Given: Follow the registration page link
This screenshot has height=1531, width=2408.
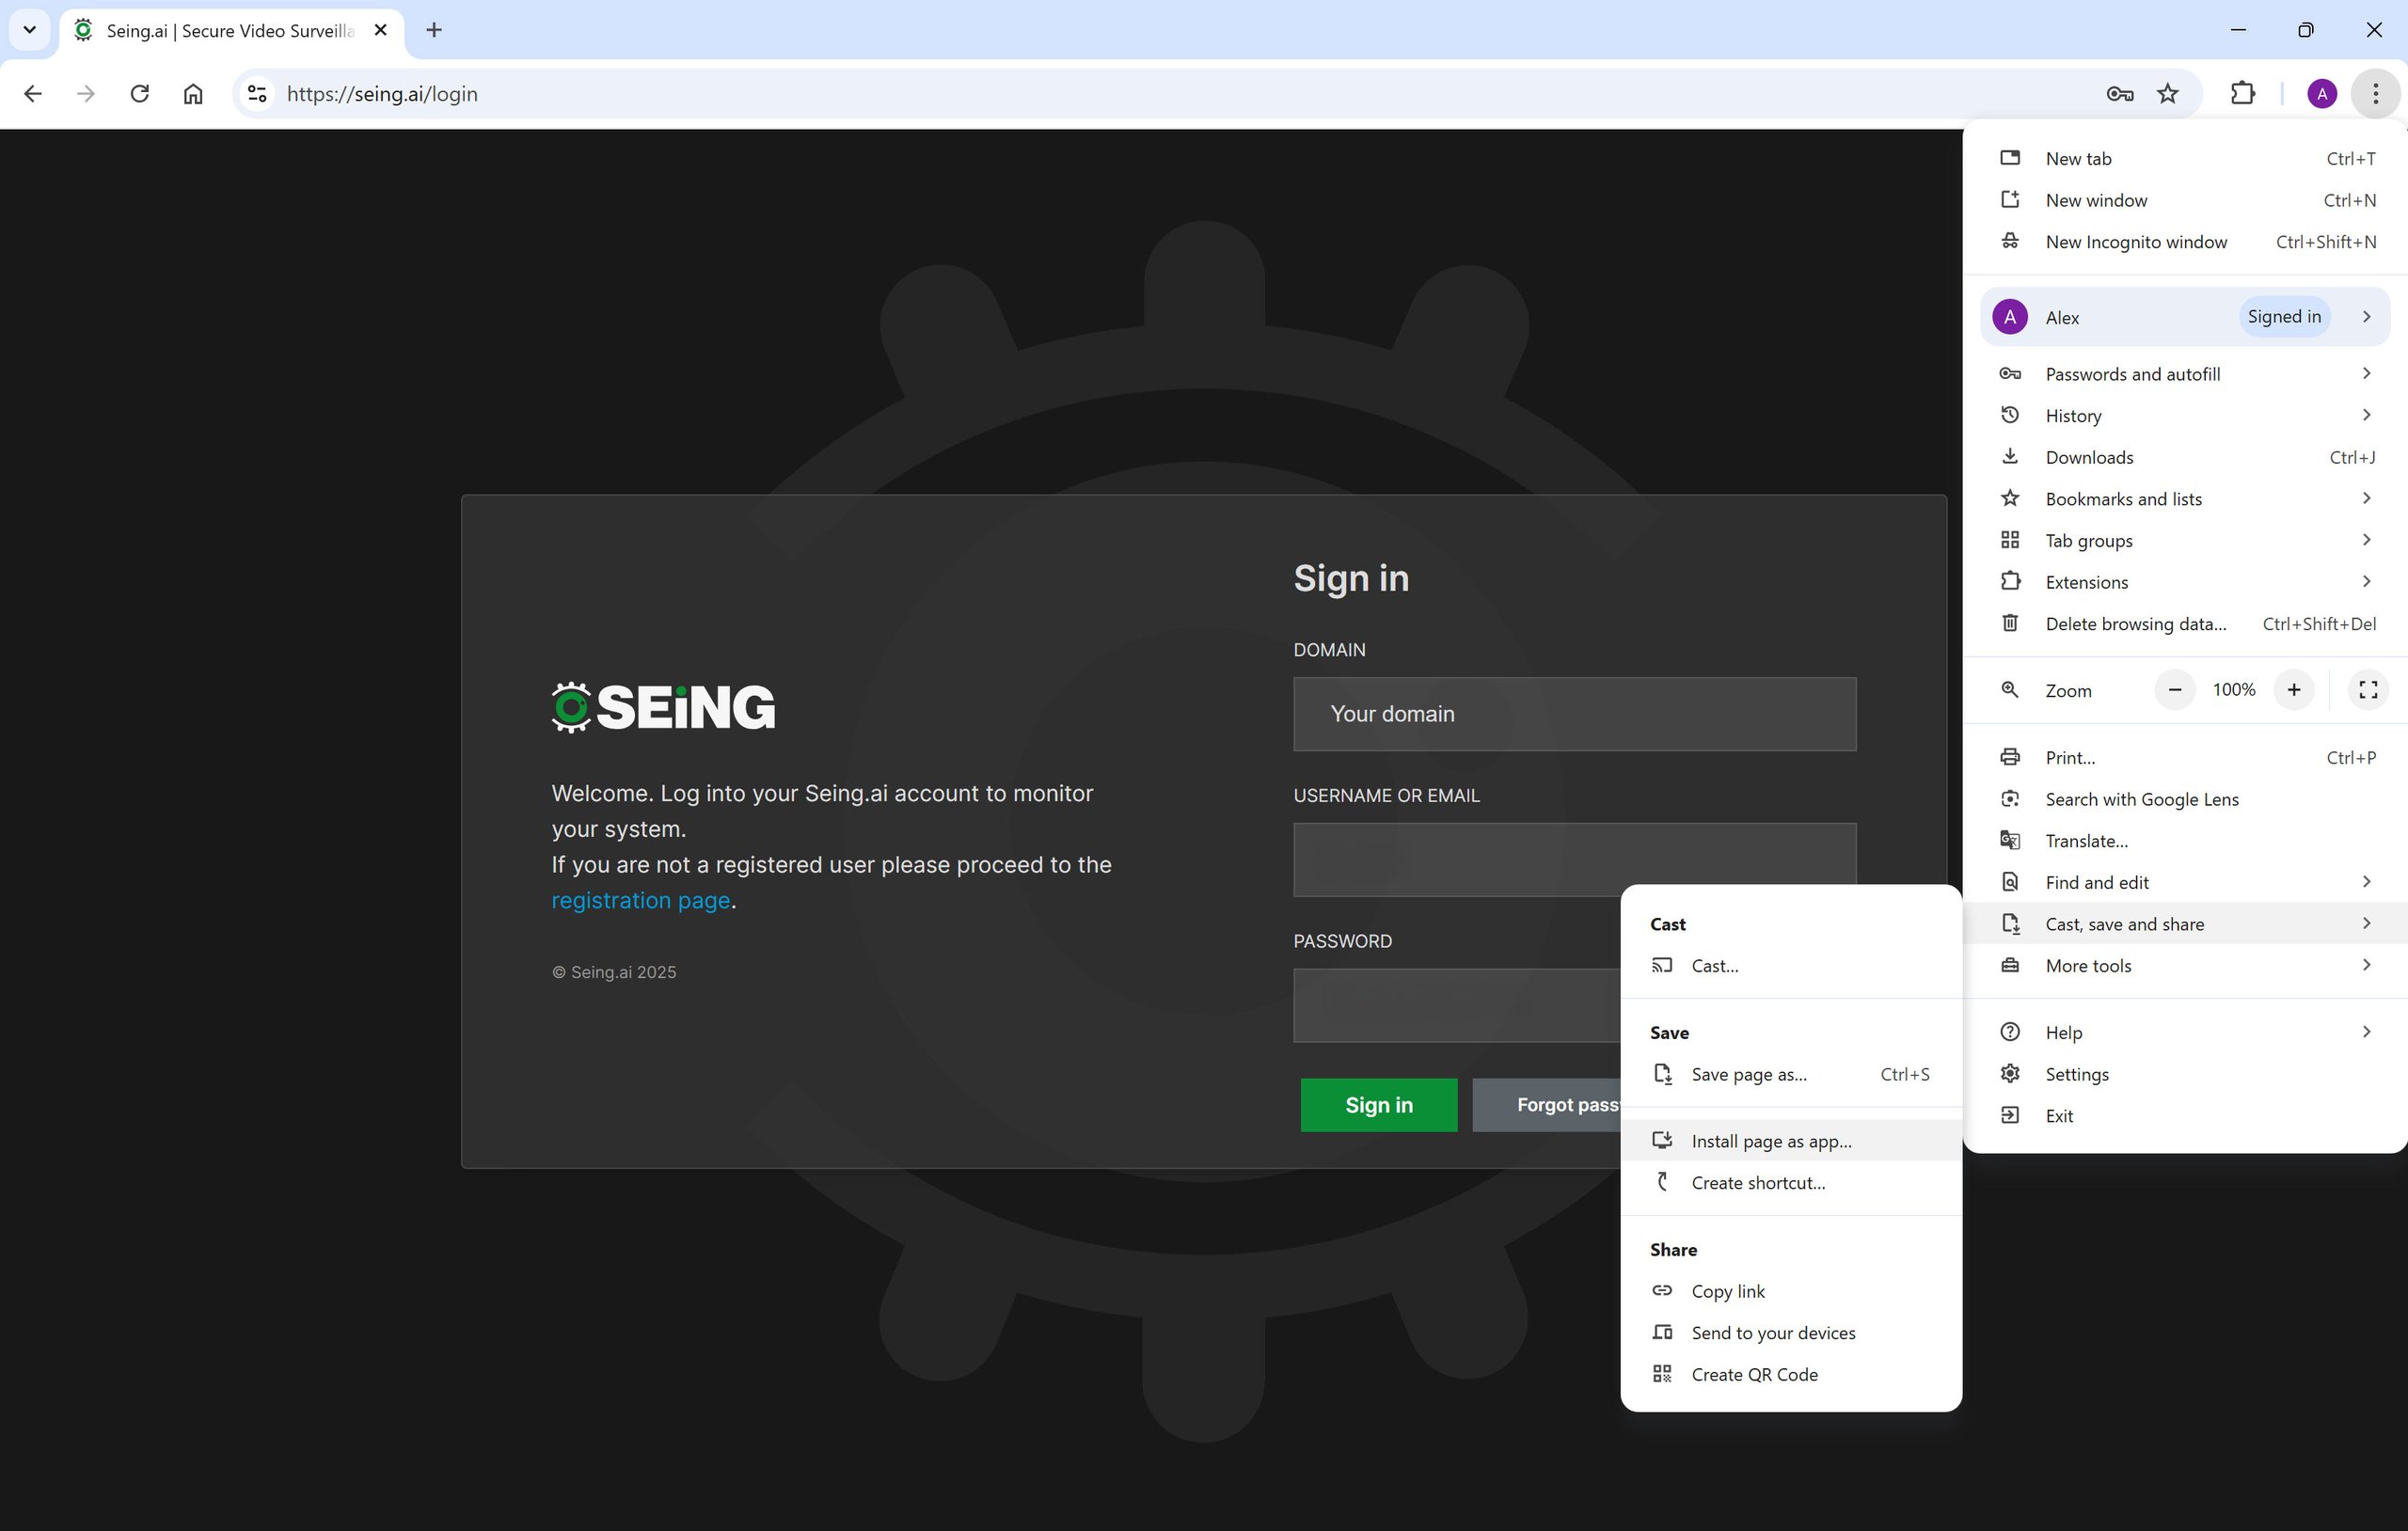Looking at the screenshot, I should point(640,901).
